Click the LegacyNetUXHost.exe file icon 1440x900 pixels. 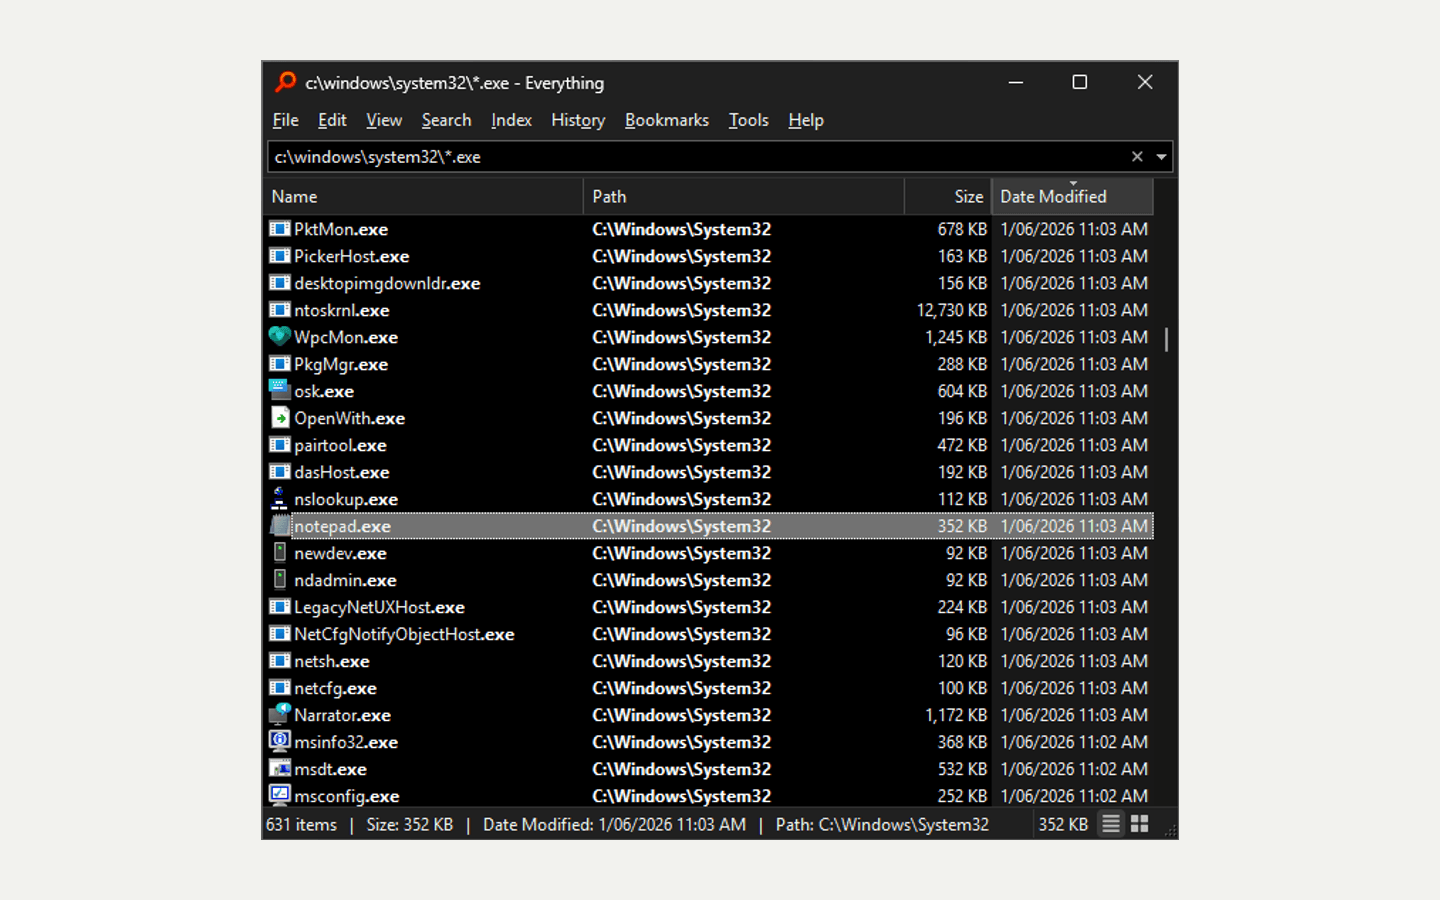(280, 607)
